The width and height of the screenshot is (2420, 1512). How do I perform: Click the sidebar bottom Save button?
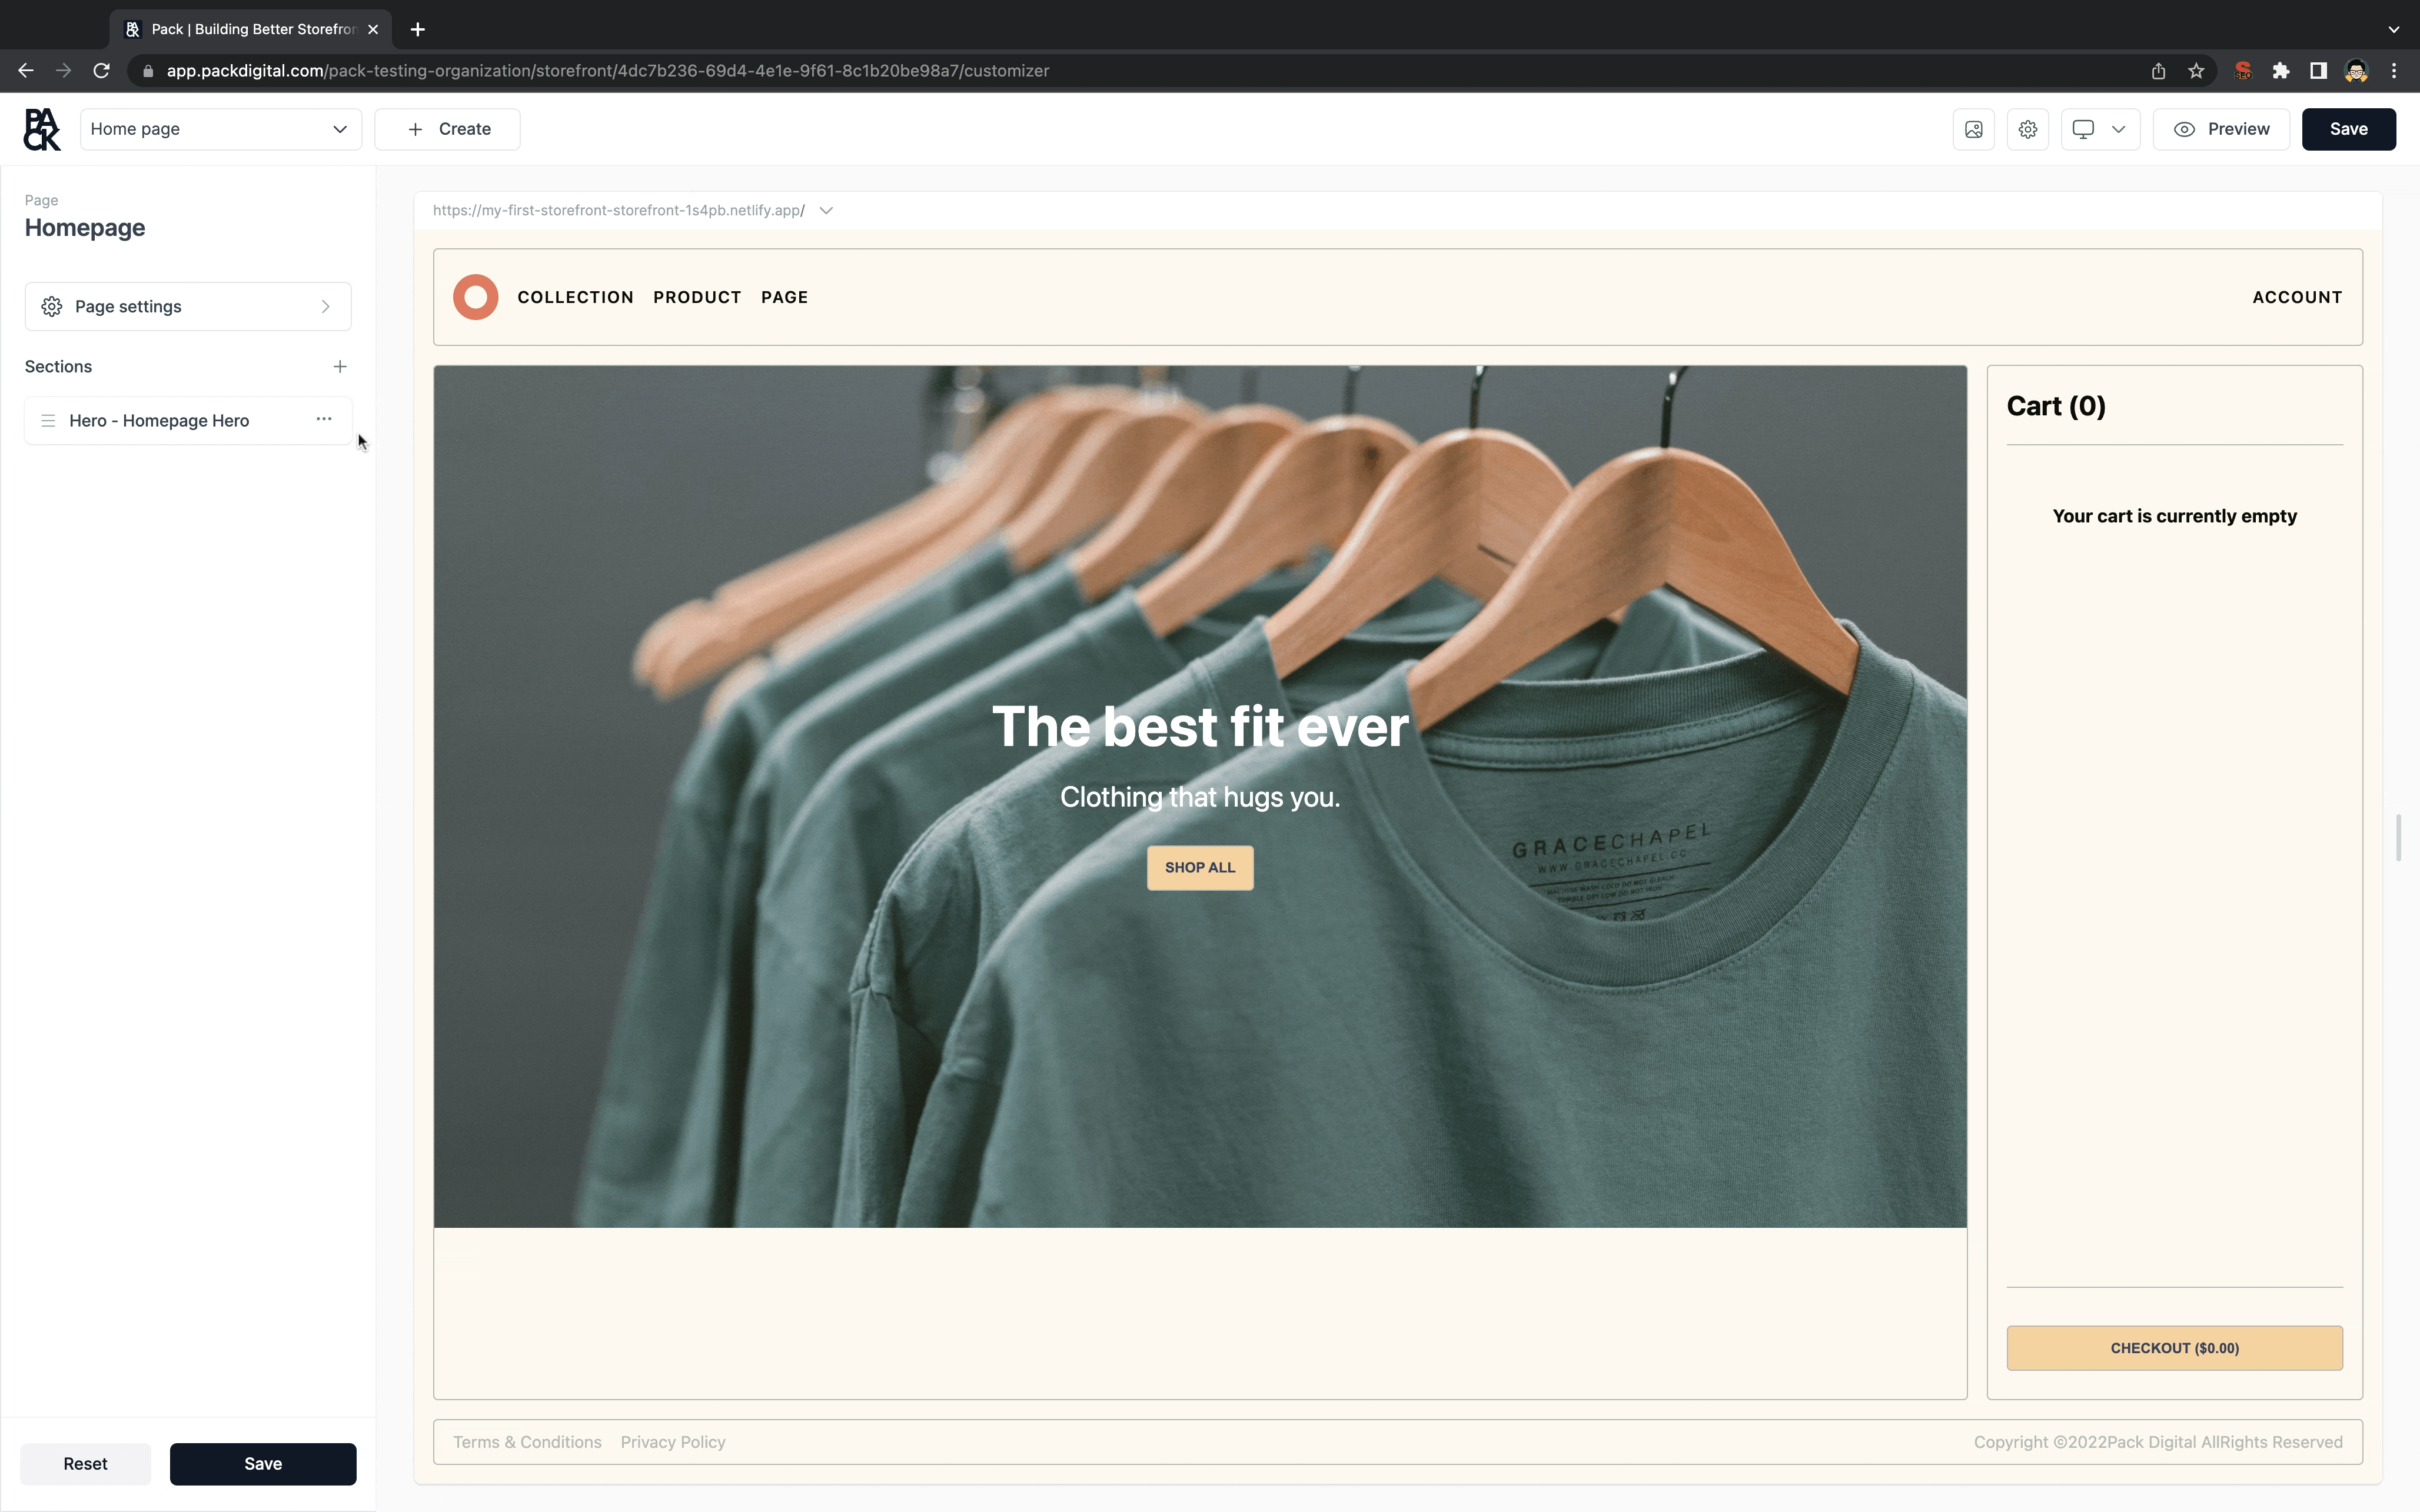tap(263, 1463)
